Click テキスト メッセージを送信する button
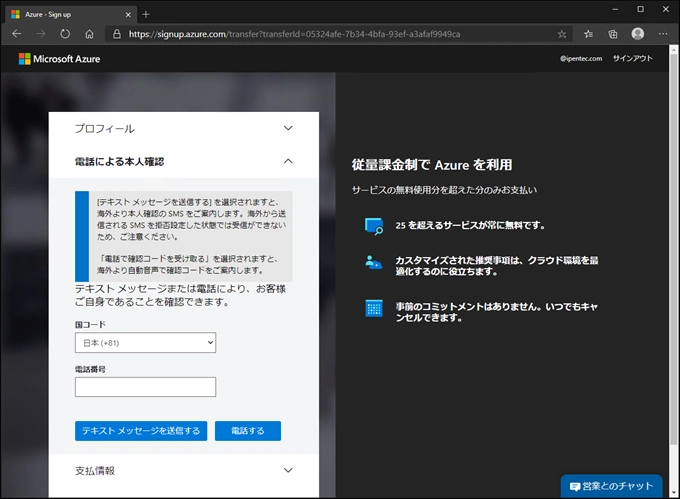The width and height of the screenshot is (680, 499). 141,431
